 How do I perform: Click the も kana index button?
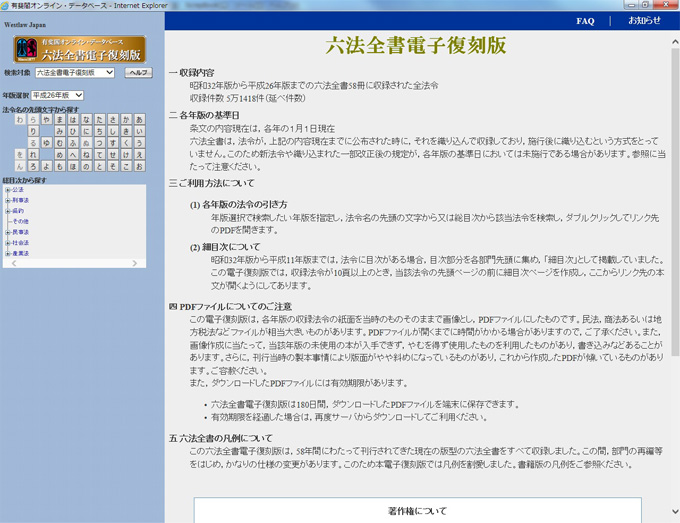[60, 167]
